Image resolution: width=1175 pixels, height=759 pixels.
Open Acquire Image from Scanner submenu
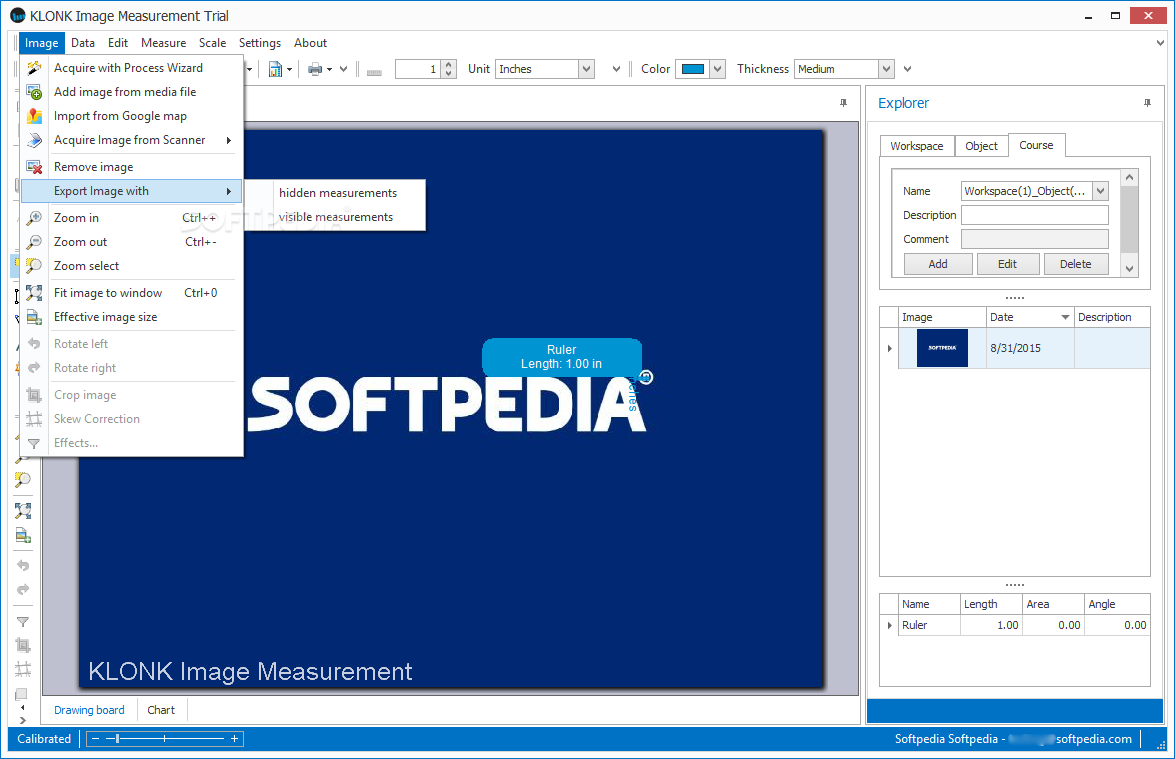pos(131,139)
